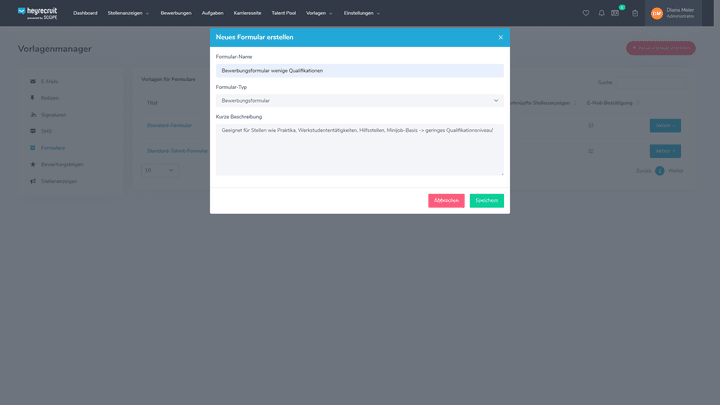Click the heart favorites icon in header
Screen dimensions: 720x405
tap(586, 13)
